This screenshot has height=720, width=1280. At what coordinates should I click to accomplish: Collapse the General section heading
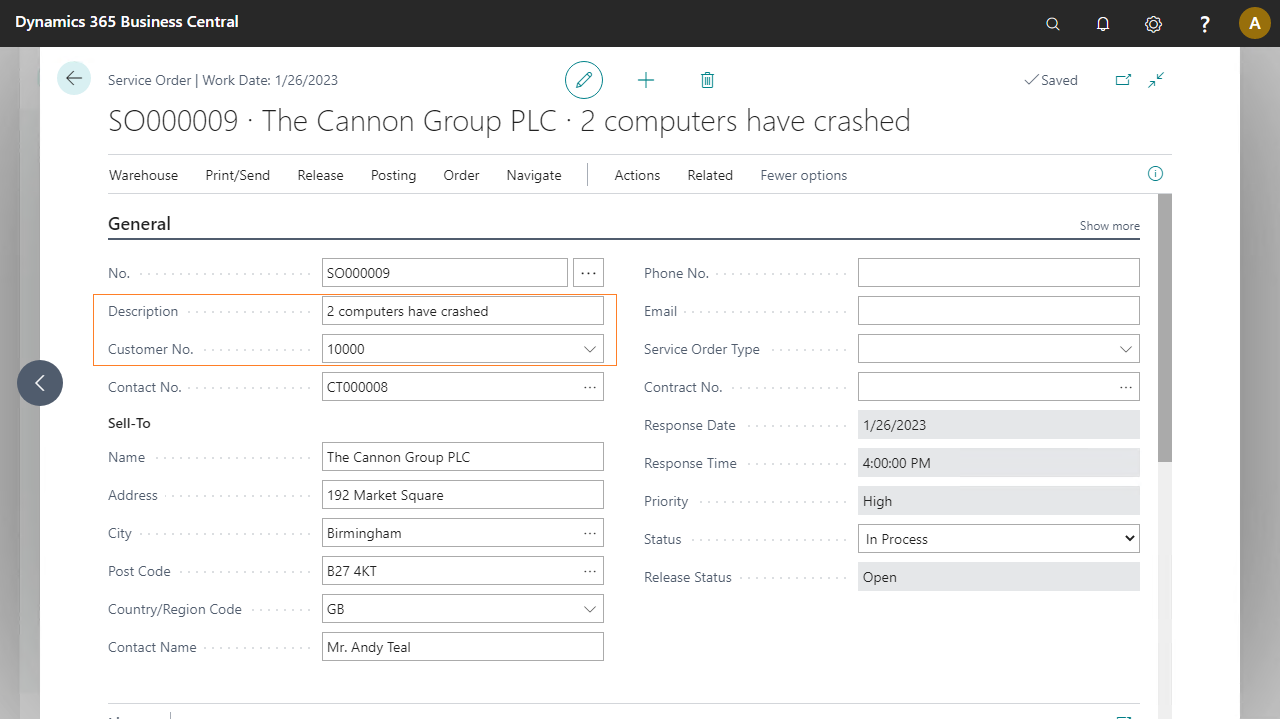(139, 224)
